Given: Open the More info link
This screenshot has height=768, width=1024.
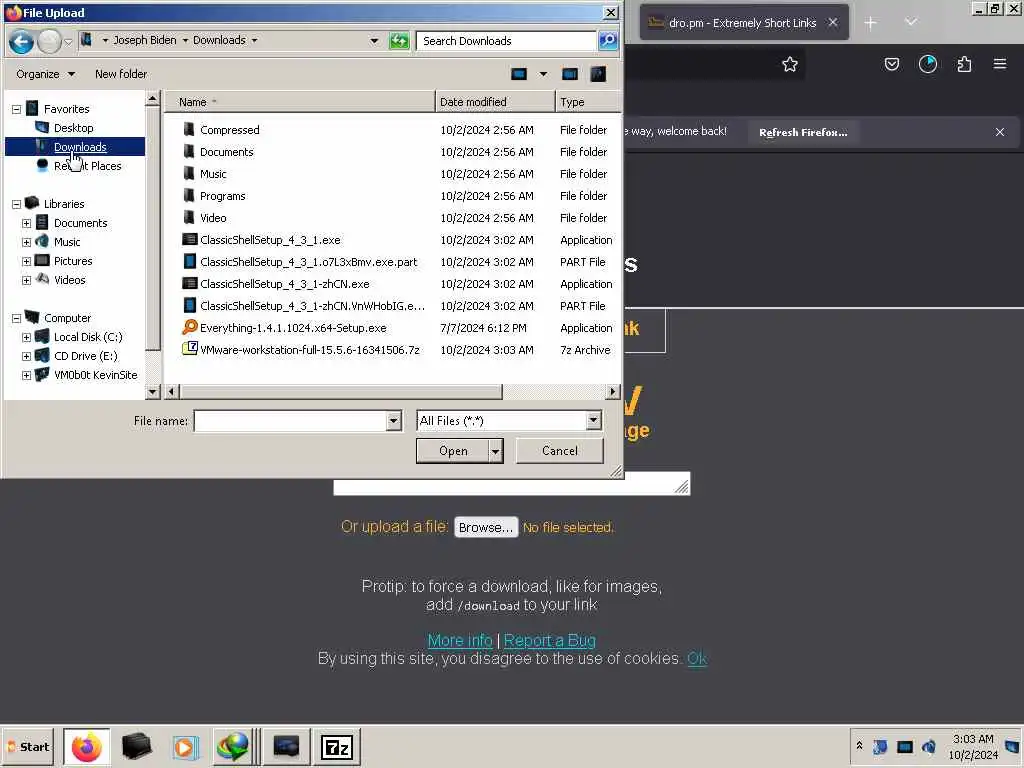Looking at the screenshot, I should tap(460, 641).
